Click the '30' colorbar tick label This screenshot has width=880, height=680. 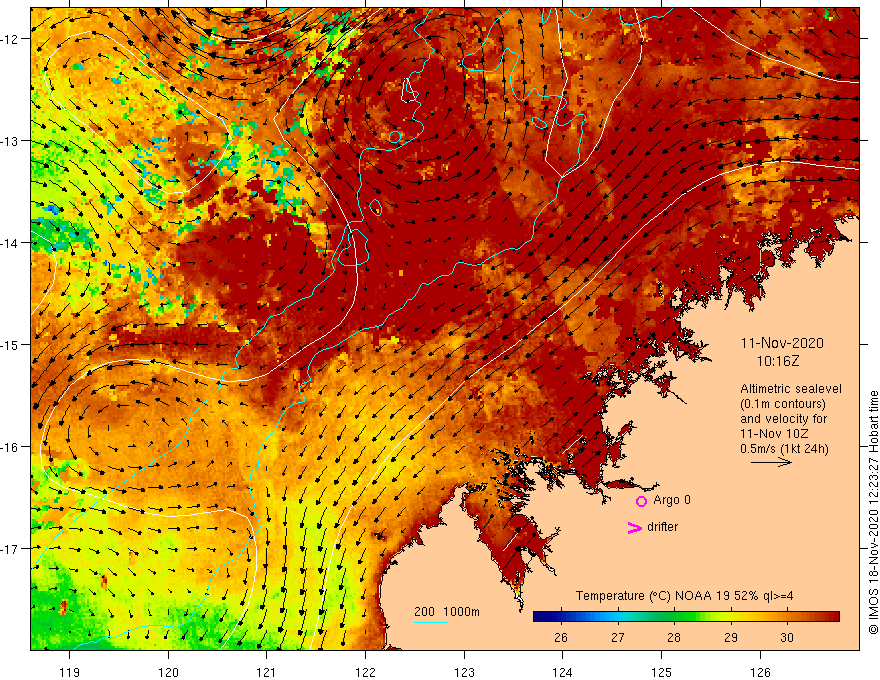click(787, 637)
